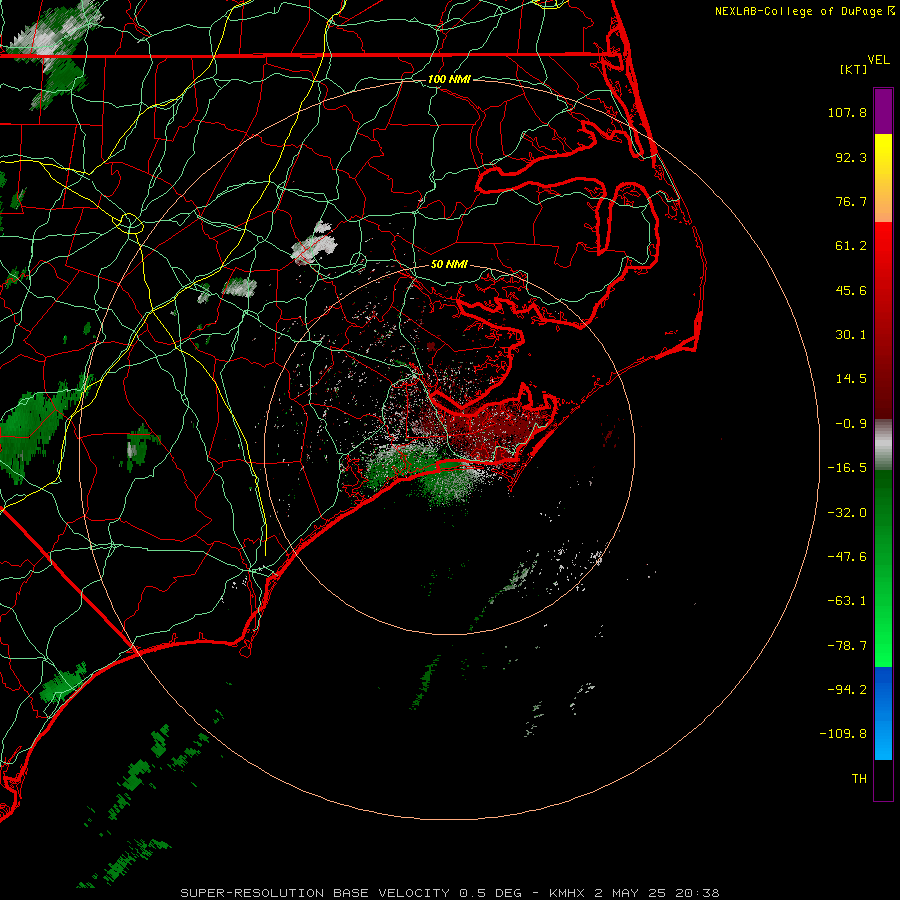Select the 14.5 velocity scale value
The height and width of the screenshot is (900, 900).
point(851,379)
